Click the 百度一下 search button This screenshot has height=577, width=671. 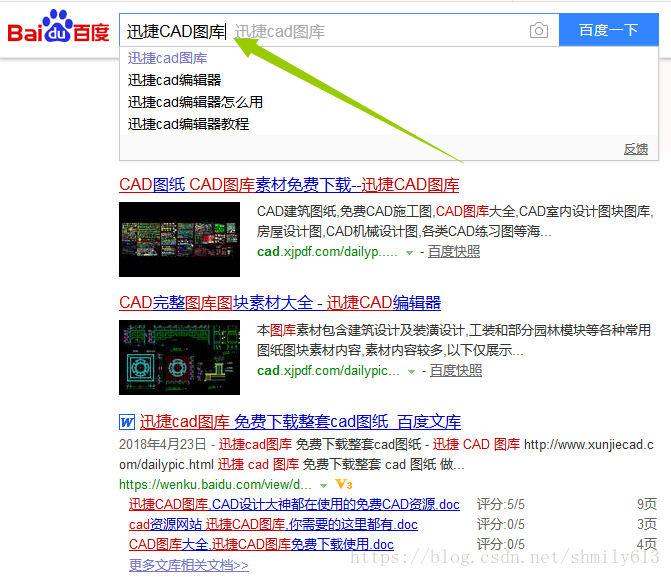[x=609, y=30]
